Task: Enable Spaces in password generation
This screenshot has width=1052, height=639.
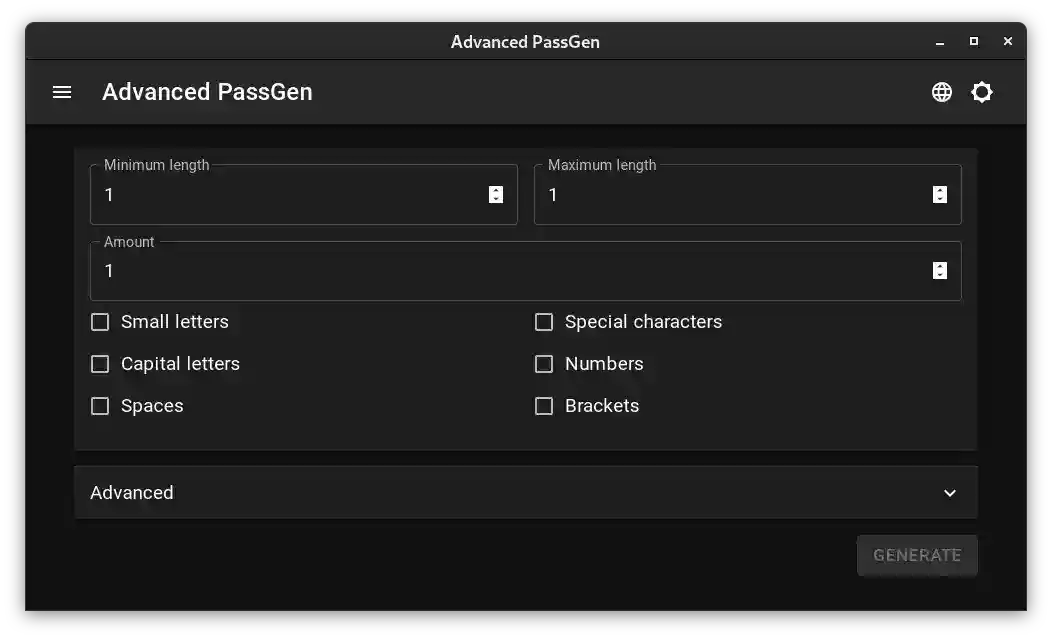Action: click(x=100, y=405)
